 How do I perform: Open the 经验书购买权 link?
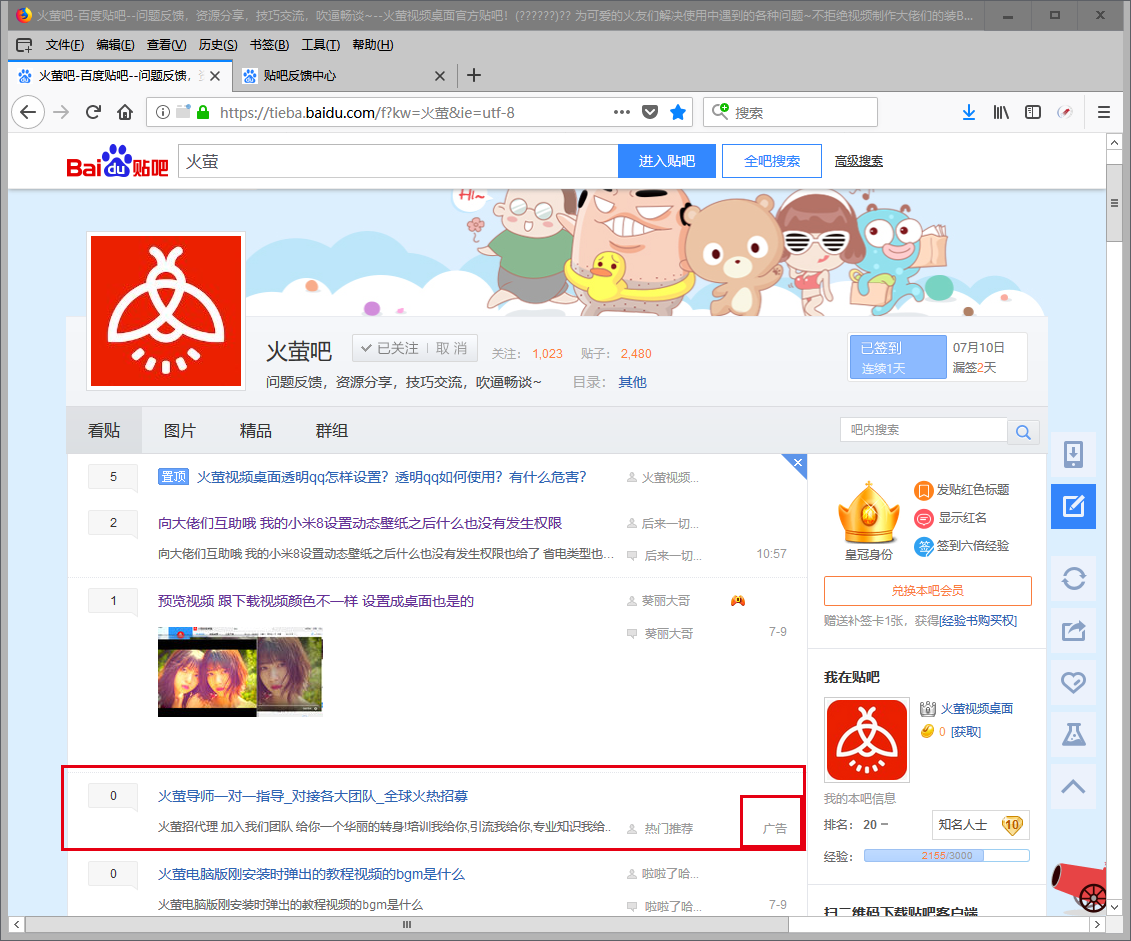point(979,621)
